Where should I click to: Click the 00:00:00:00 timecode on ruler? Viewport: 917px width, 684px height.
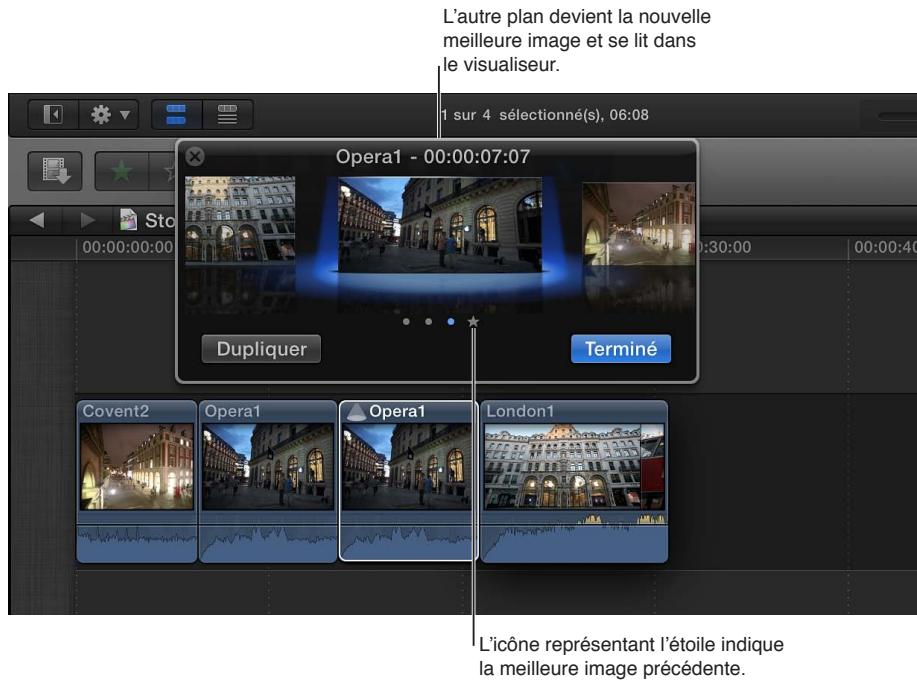(x=128, y=247)
